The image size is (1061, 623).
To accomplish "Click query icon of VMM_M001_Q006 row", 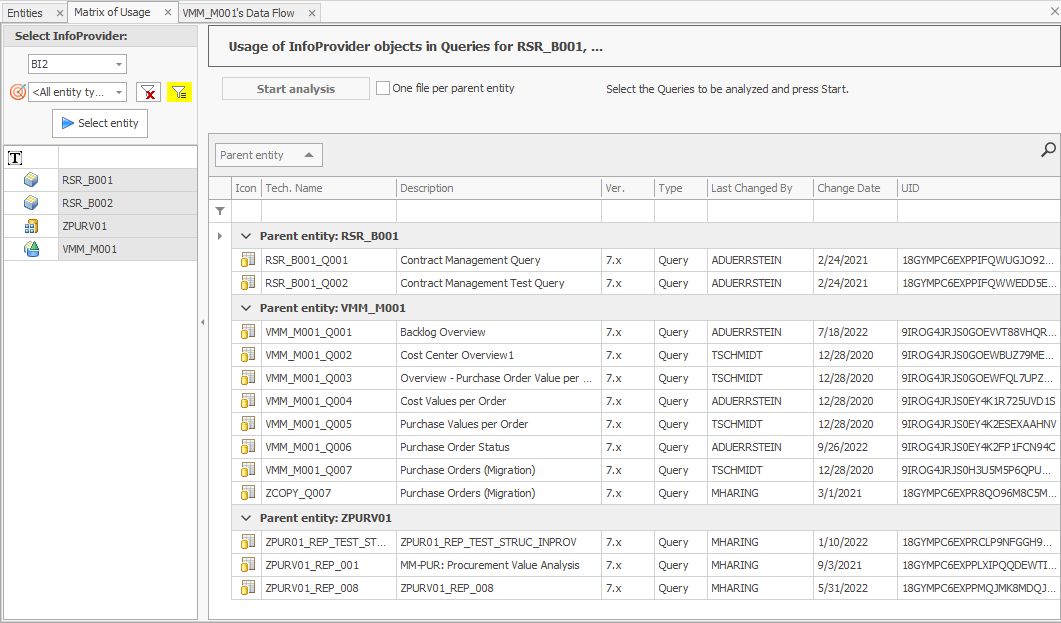I will pos(247,447).
